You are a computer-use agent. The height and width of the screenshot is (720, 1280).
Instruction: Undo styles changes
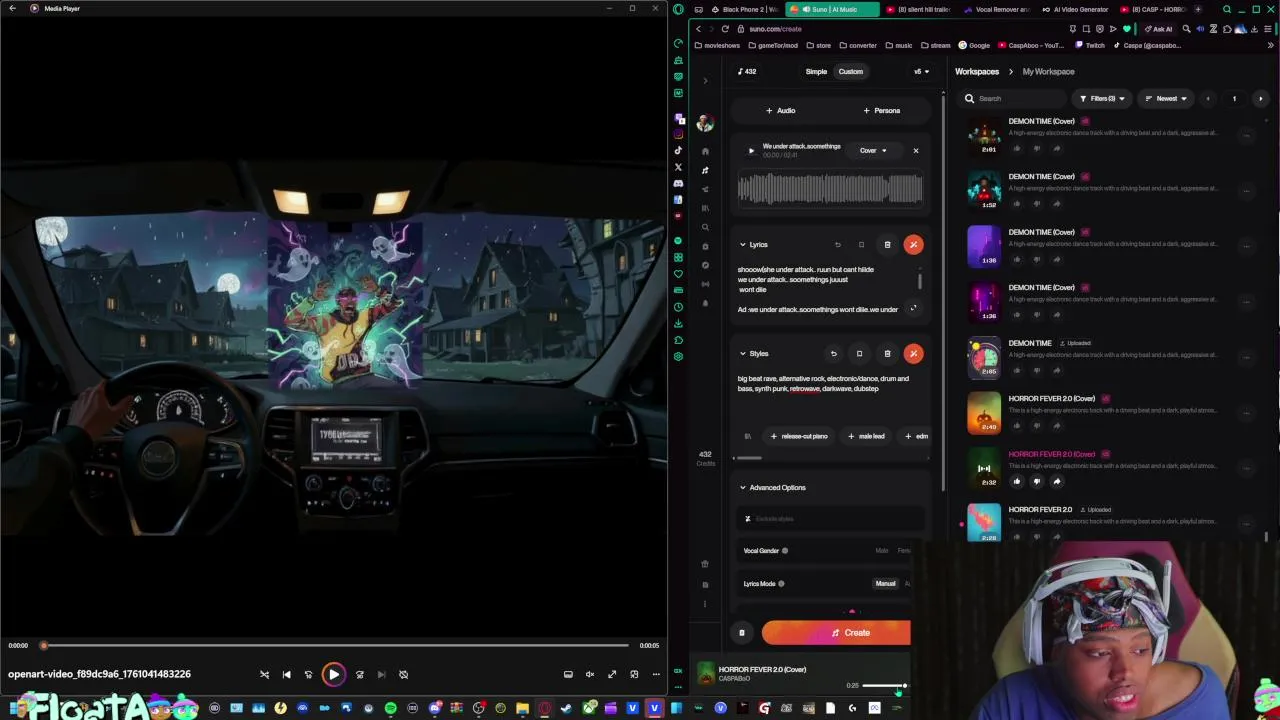click(x=833, y=353)
